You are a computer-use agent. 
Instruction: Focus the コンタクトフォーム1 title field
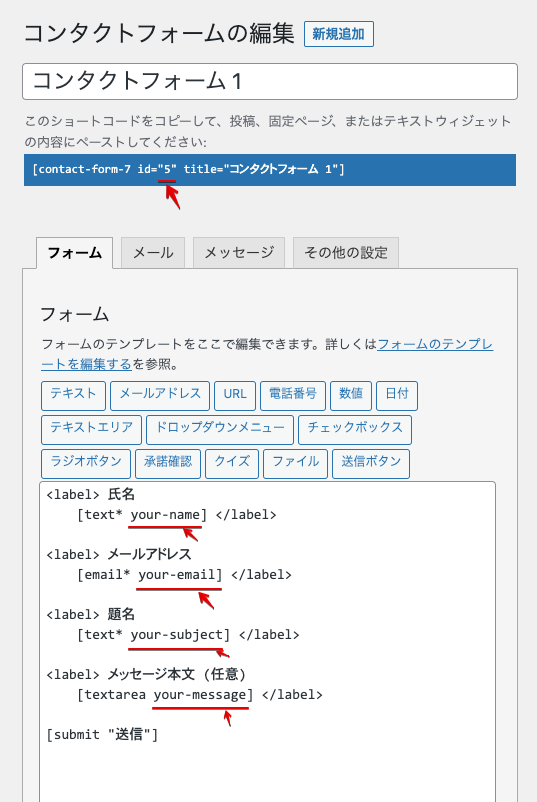tap(270, 81)
